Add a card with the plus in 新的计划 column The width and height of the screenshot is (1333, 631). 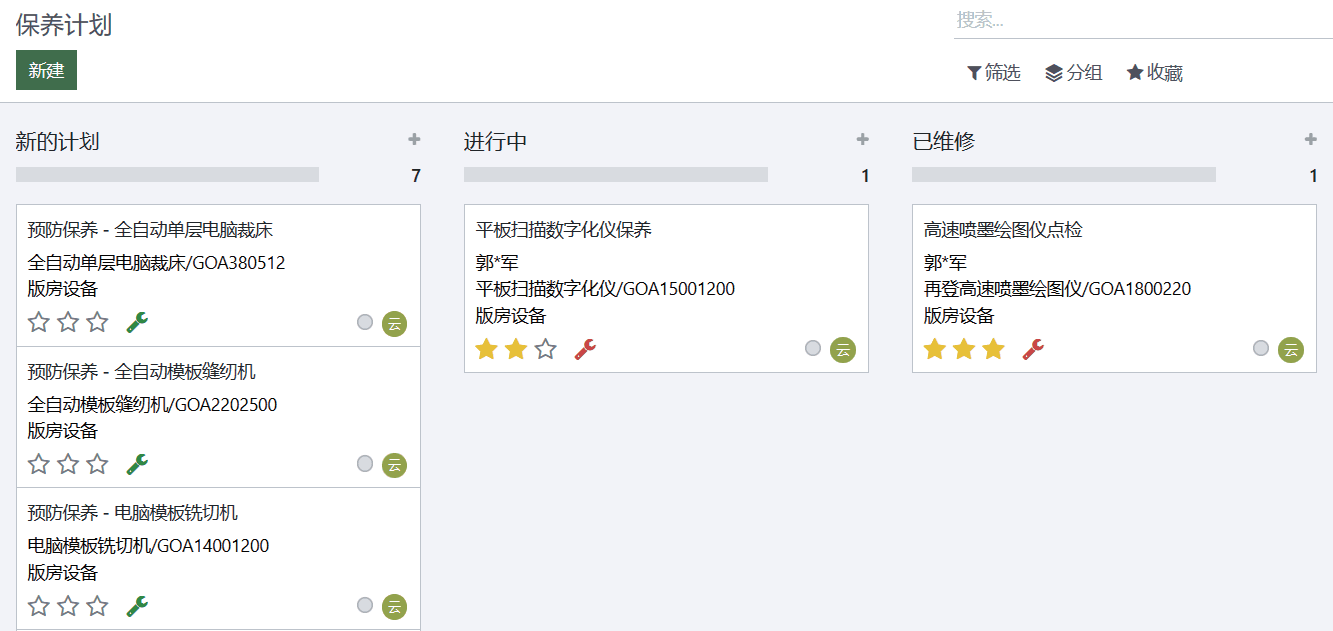(x=414, y=140)
